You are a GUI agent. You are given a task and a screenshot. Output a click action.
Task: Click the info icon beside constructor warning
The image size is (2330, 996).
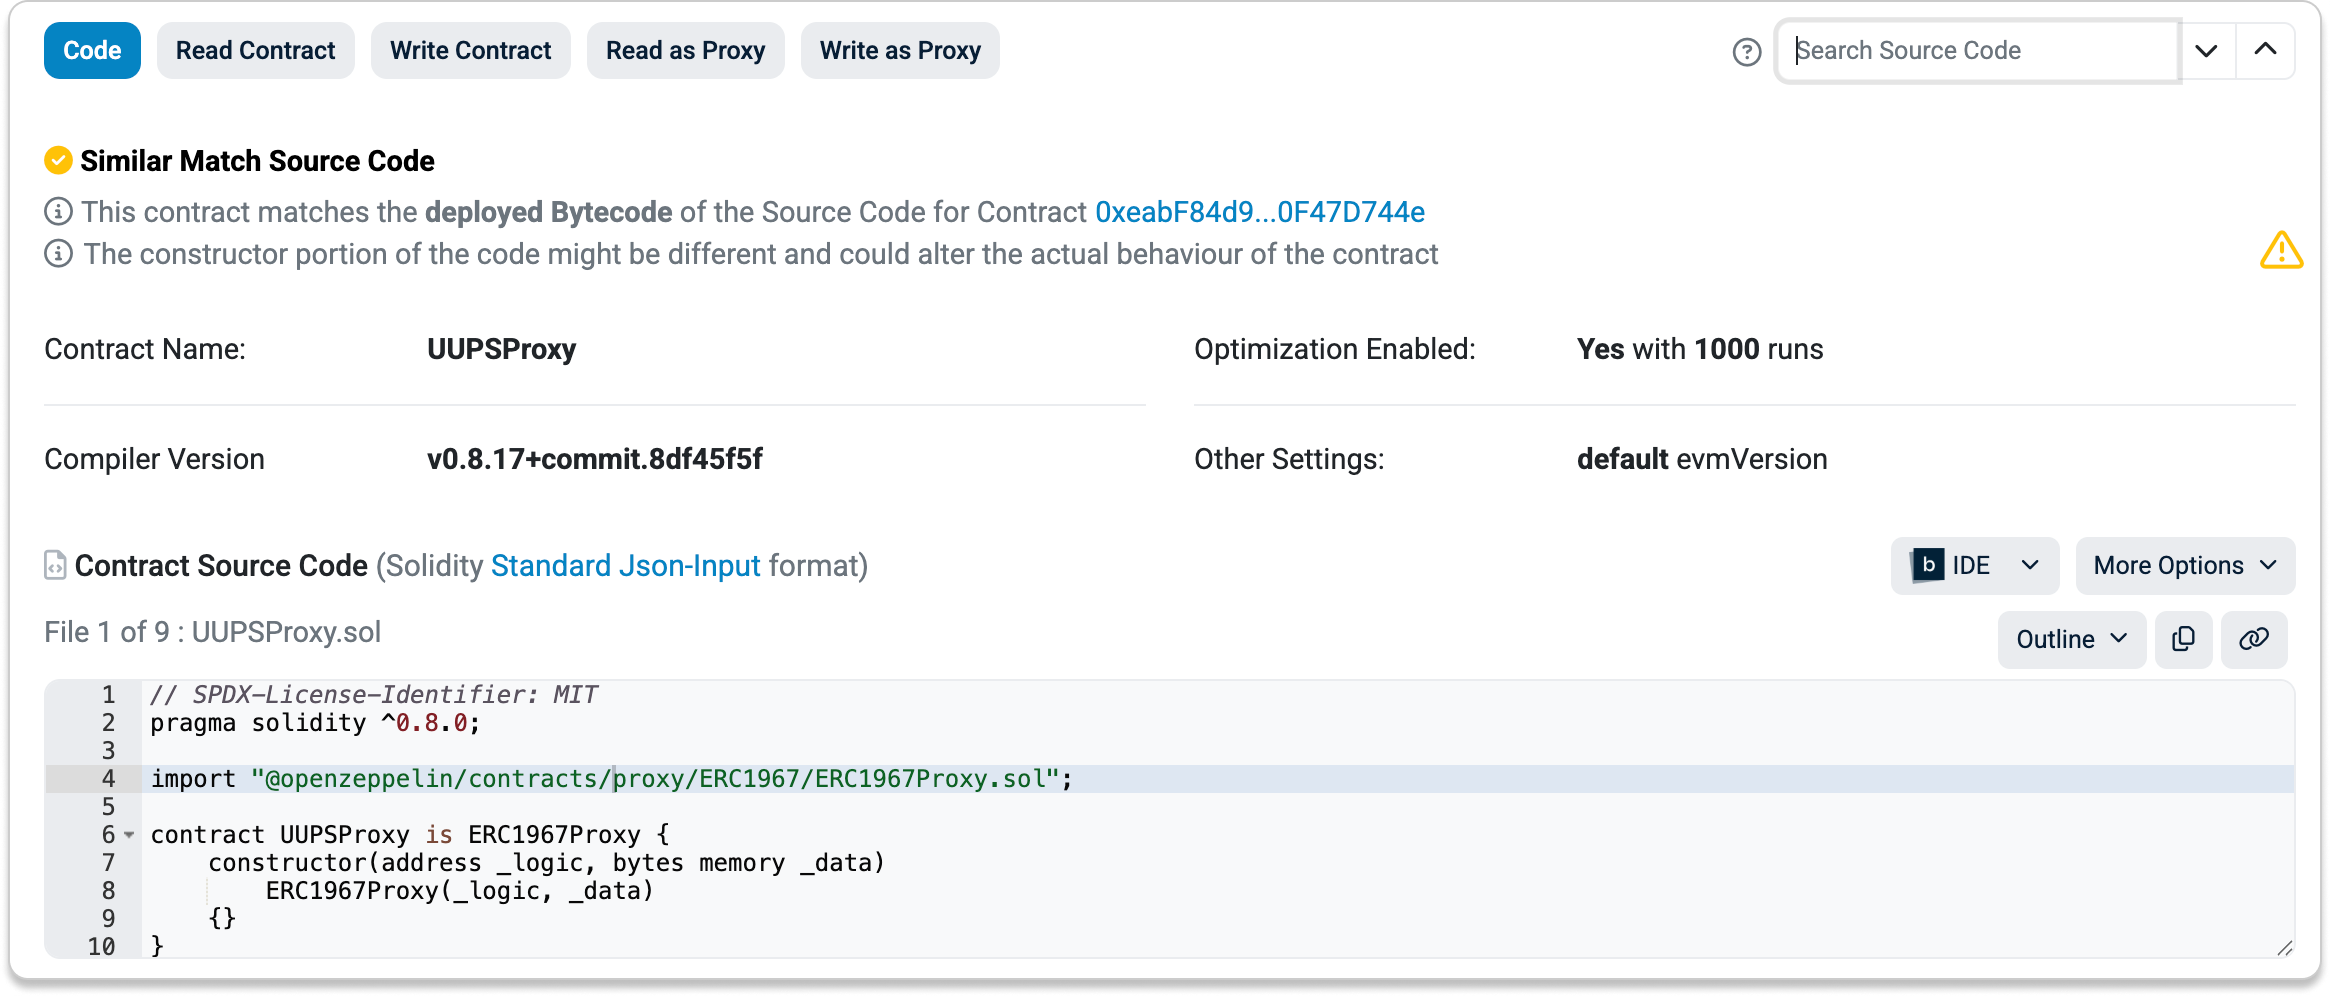(x=58, y=254)
